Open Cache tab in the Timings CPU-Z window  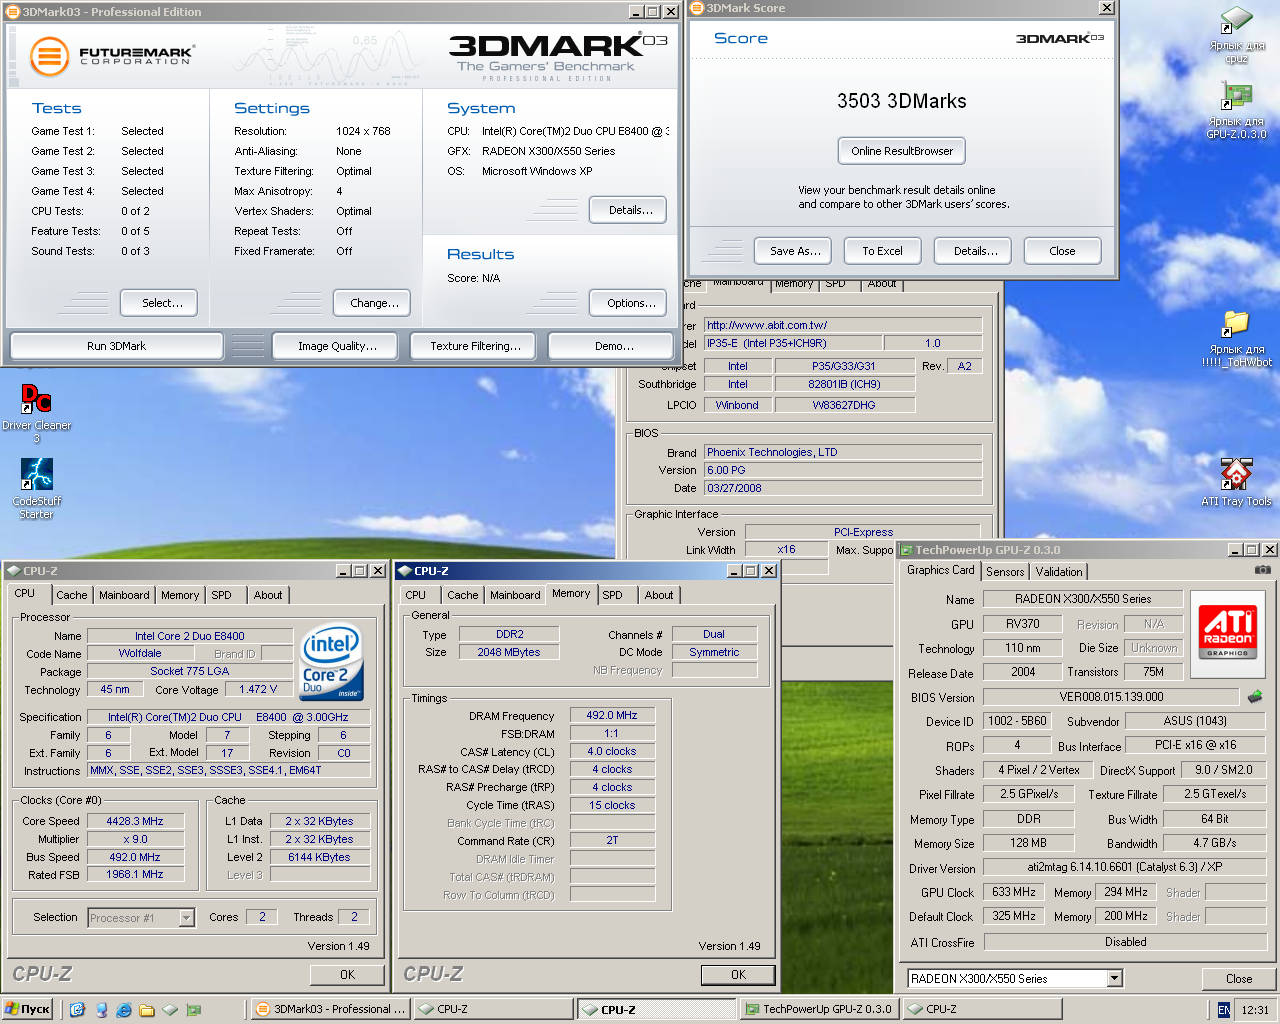pyautogui.click(x=462, y=595)
